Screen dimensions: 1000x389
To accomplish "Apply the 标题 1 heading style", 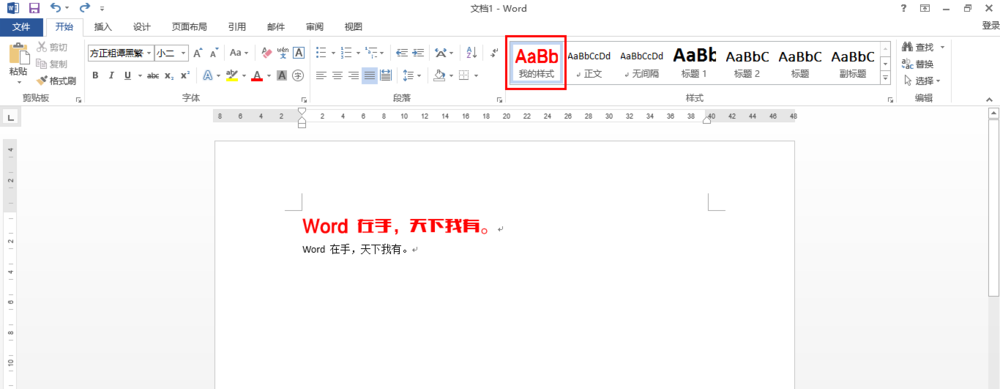I will (695, 62).
